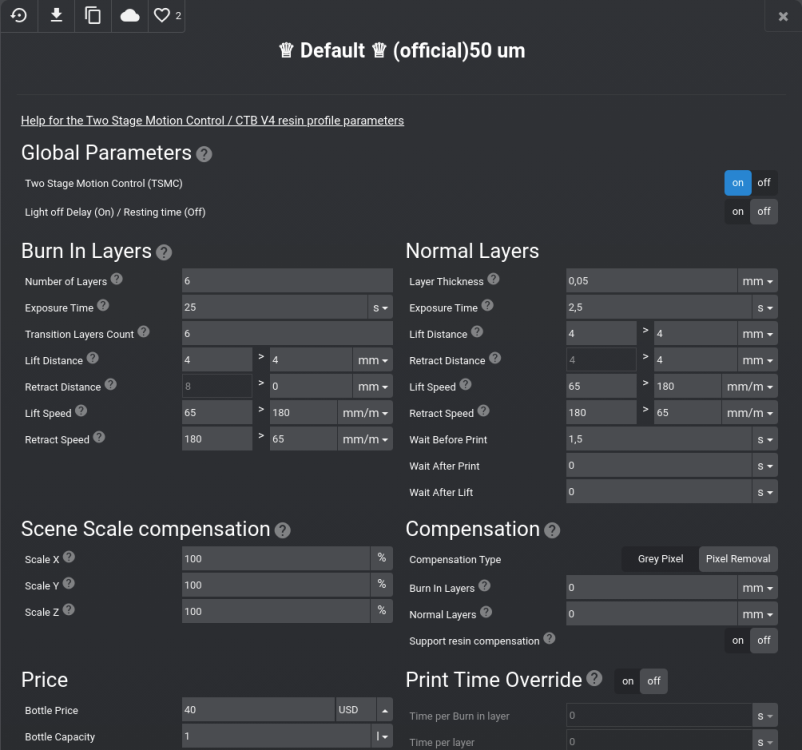Click help icon beside Print Time Override
The image size is (802, 750).
coord(595,680)
